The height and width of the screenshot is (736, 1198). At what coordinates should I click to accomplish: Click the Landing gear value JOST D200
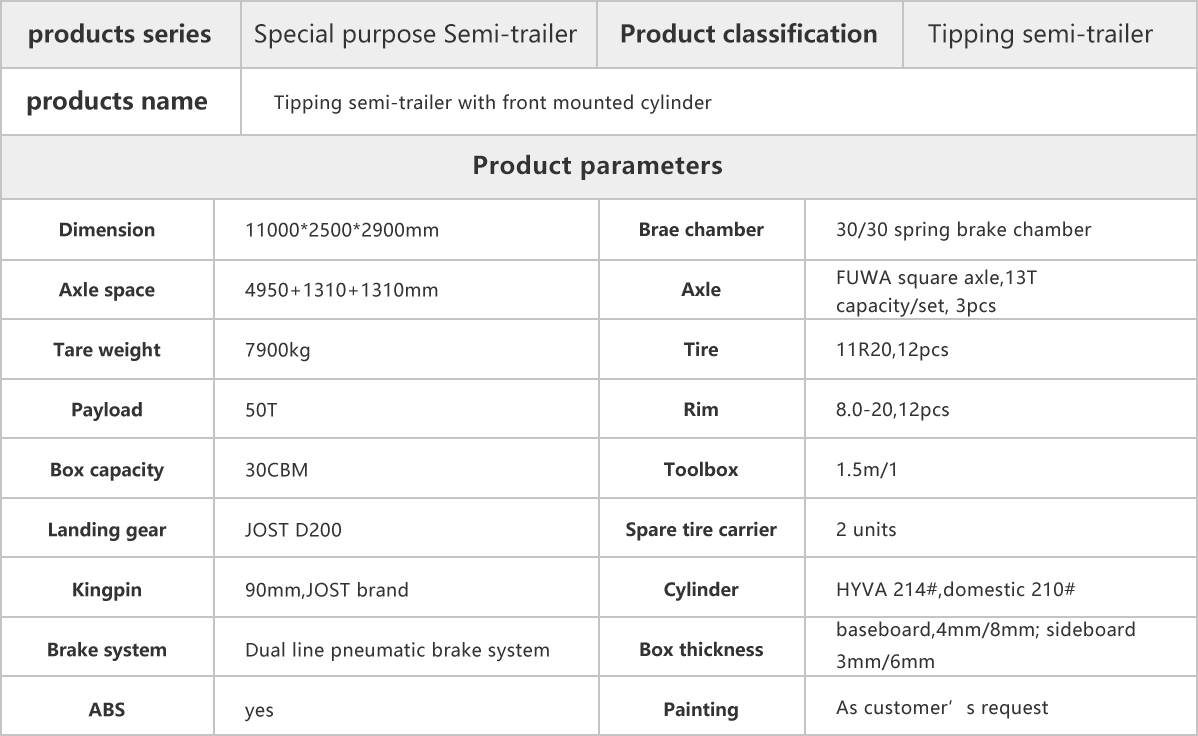click(x=293, y=530)
